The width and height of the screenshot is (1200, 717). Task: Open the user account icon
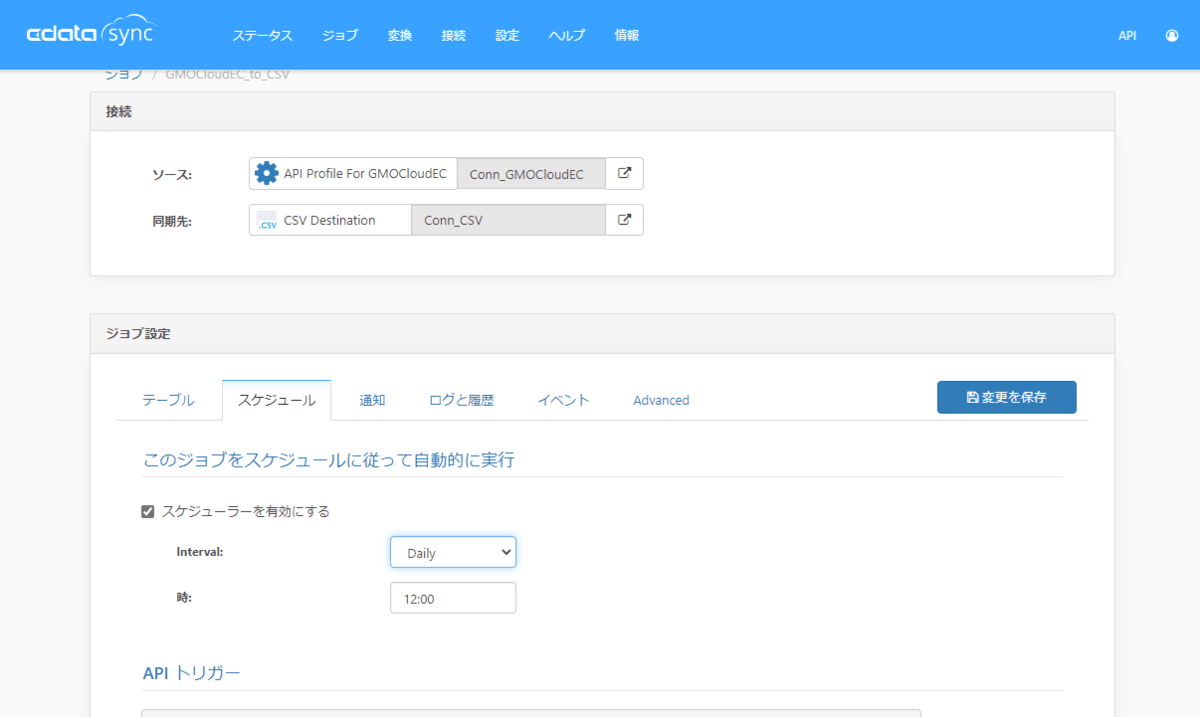1171,35
